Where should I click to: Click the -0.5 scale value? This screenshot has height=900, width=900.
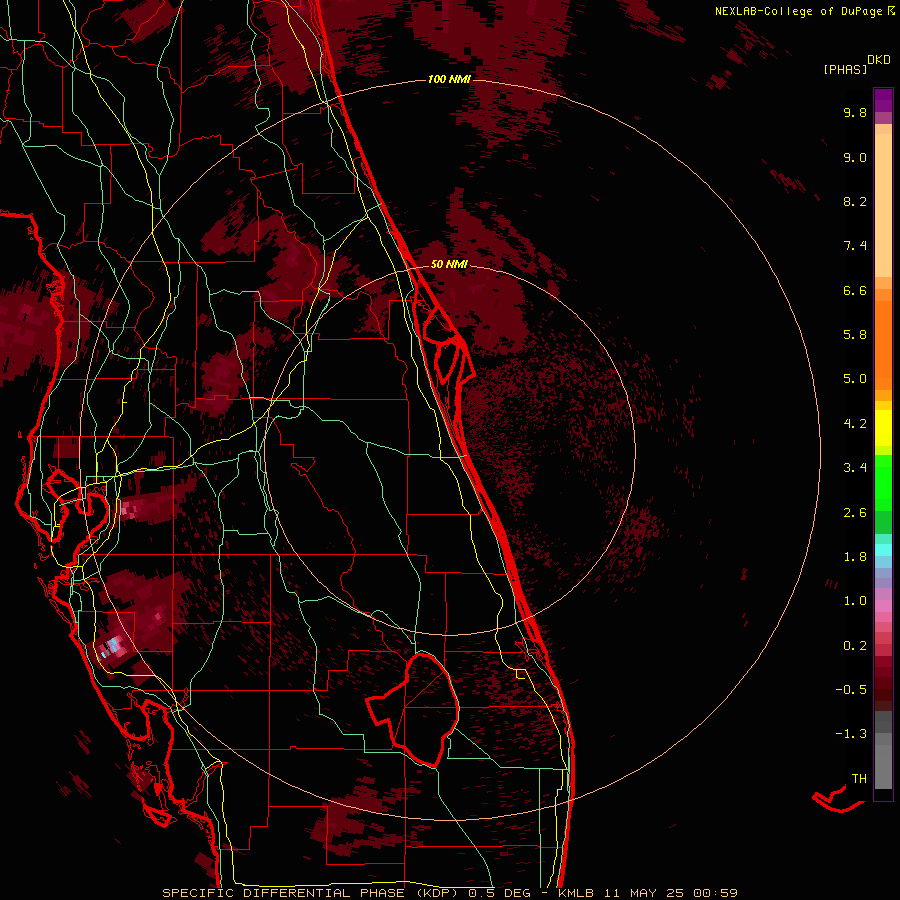point(851,690)
